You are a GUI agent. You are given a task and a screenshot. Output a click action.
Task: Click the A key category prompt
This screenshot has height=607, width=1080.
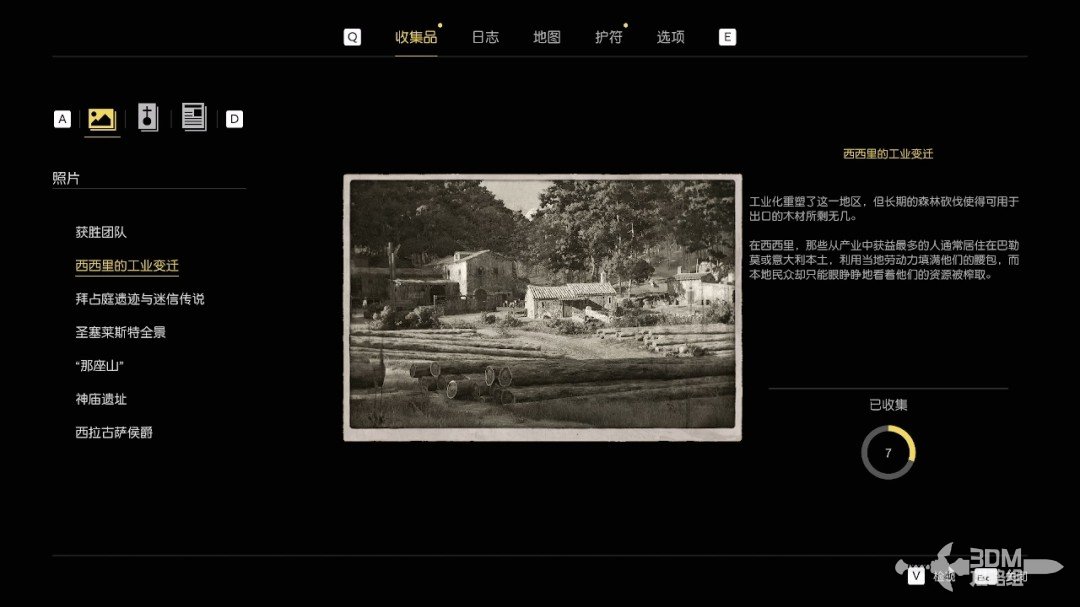[62, 119]
